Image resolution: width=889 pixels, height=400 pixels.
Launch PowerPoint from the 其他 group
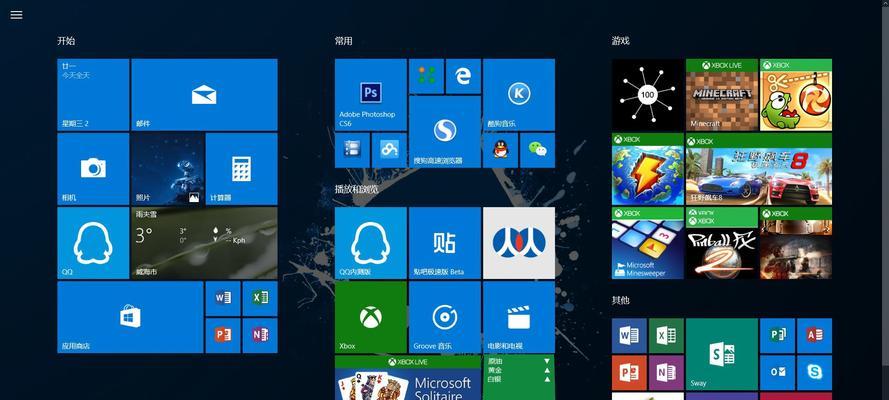coord(629,372)
